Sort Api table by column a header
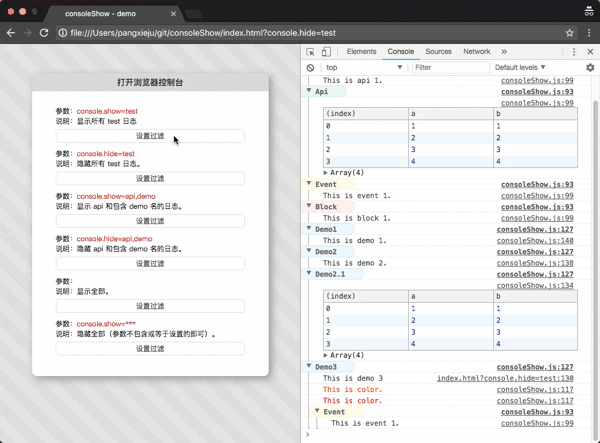The width and height of the screenshot is (600, 443). coord(451,114)
